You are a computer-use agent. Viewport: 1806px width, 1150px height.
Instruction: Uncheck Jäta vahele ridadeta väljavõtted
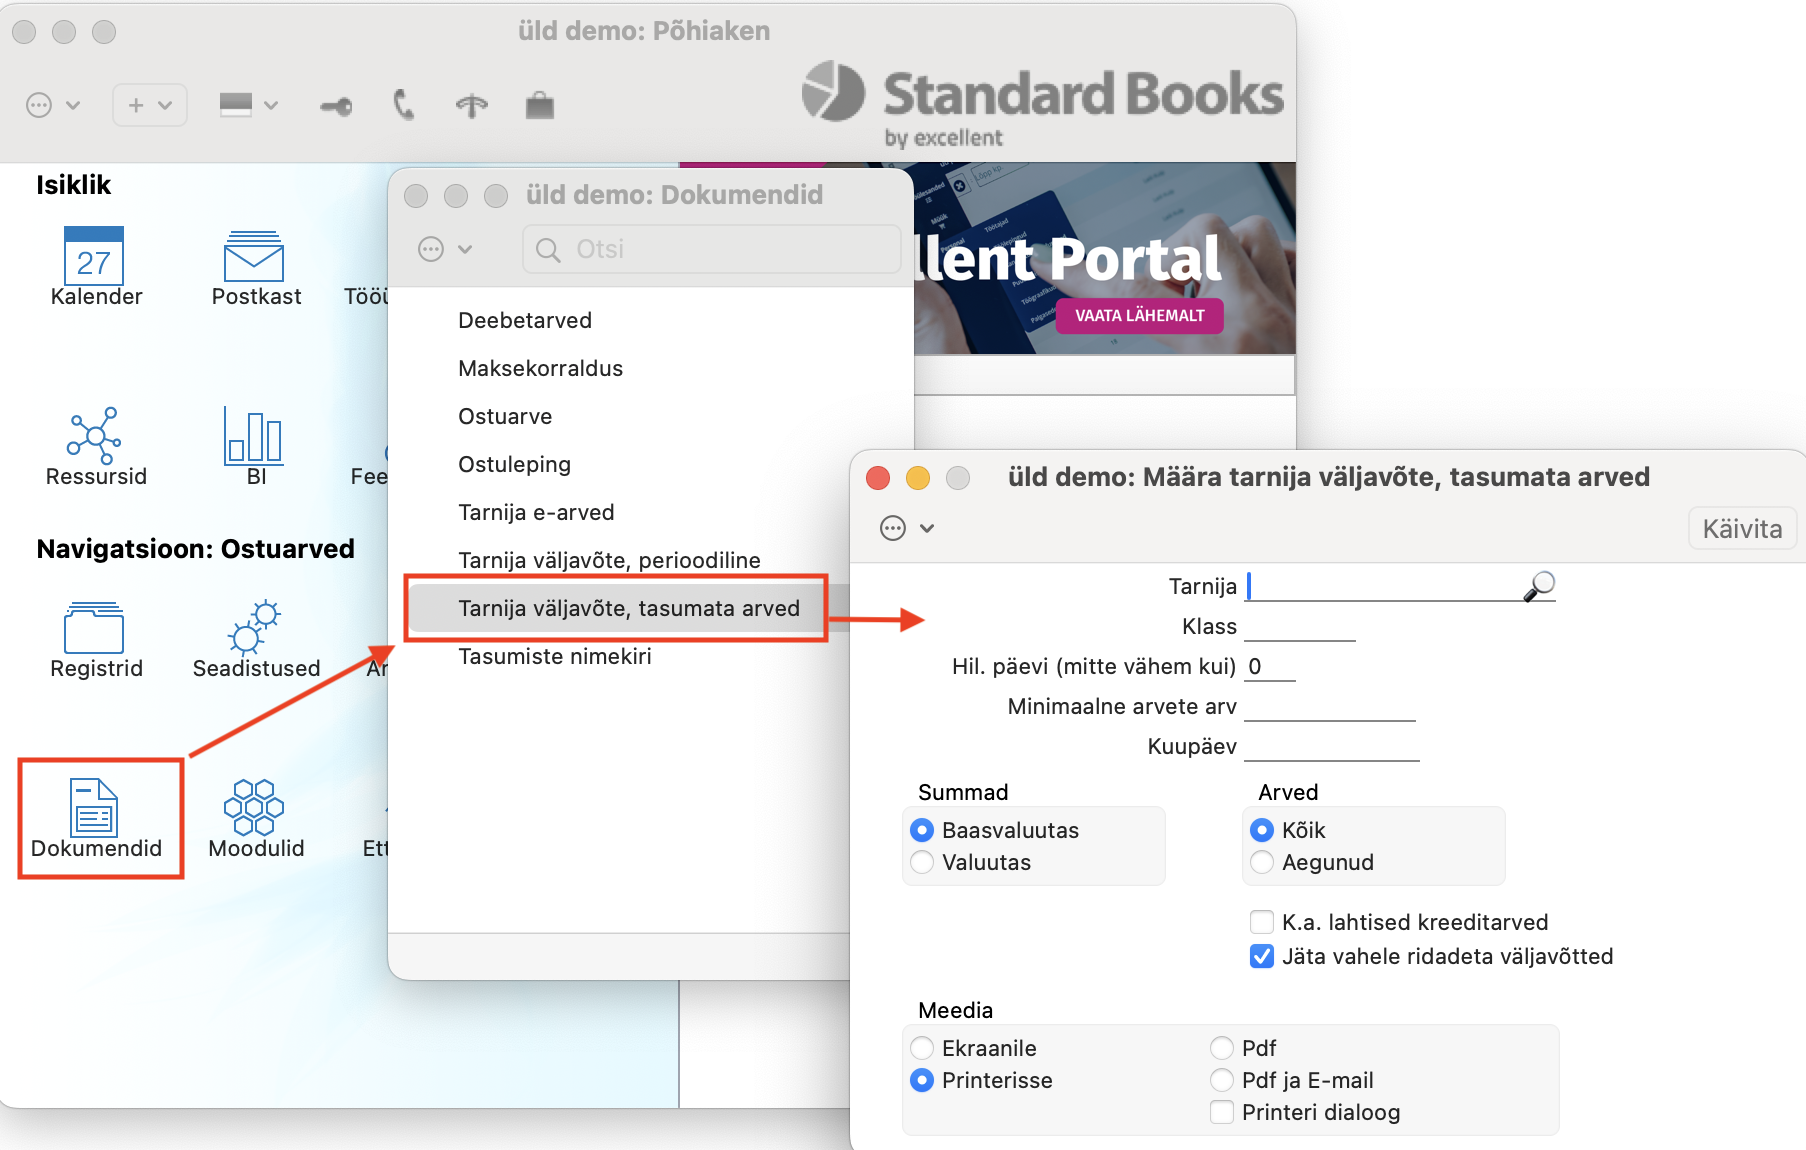point(1262,956)
